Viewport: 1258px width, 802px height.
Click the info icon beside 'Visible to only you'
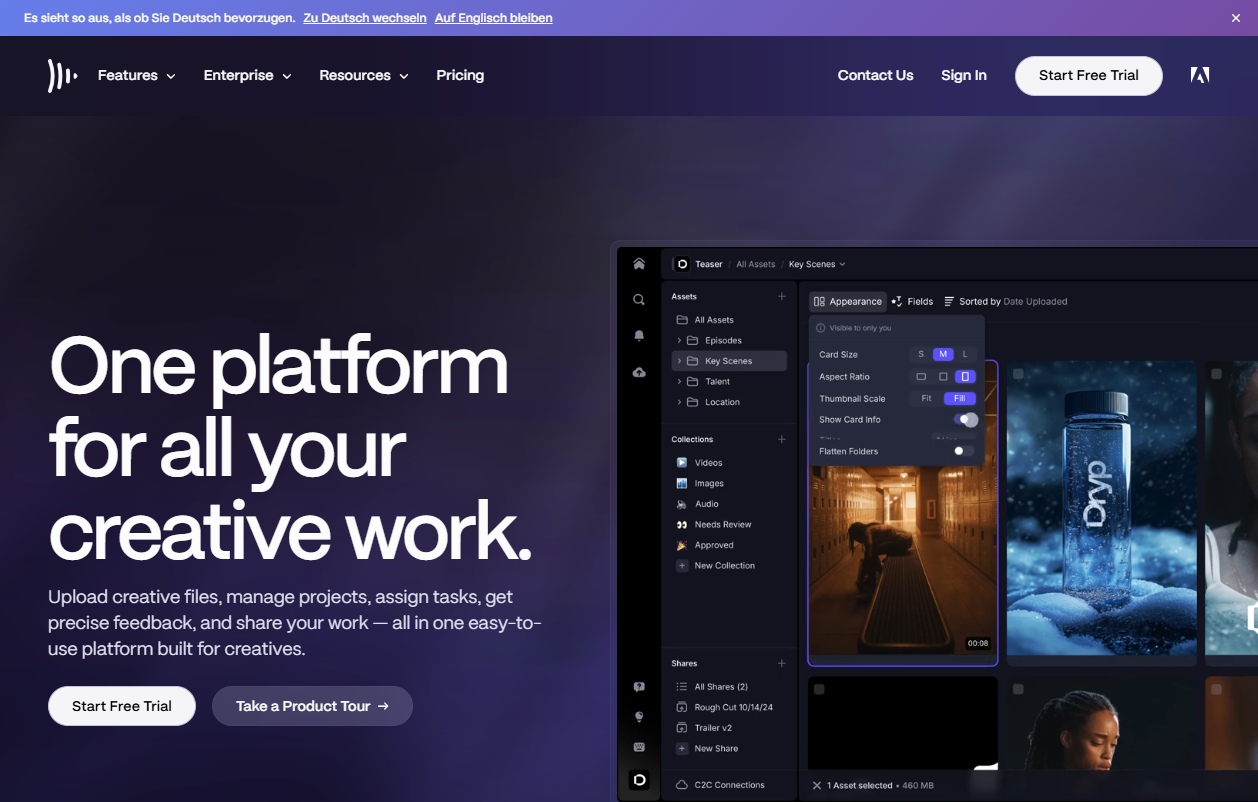point(821,328)
